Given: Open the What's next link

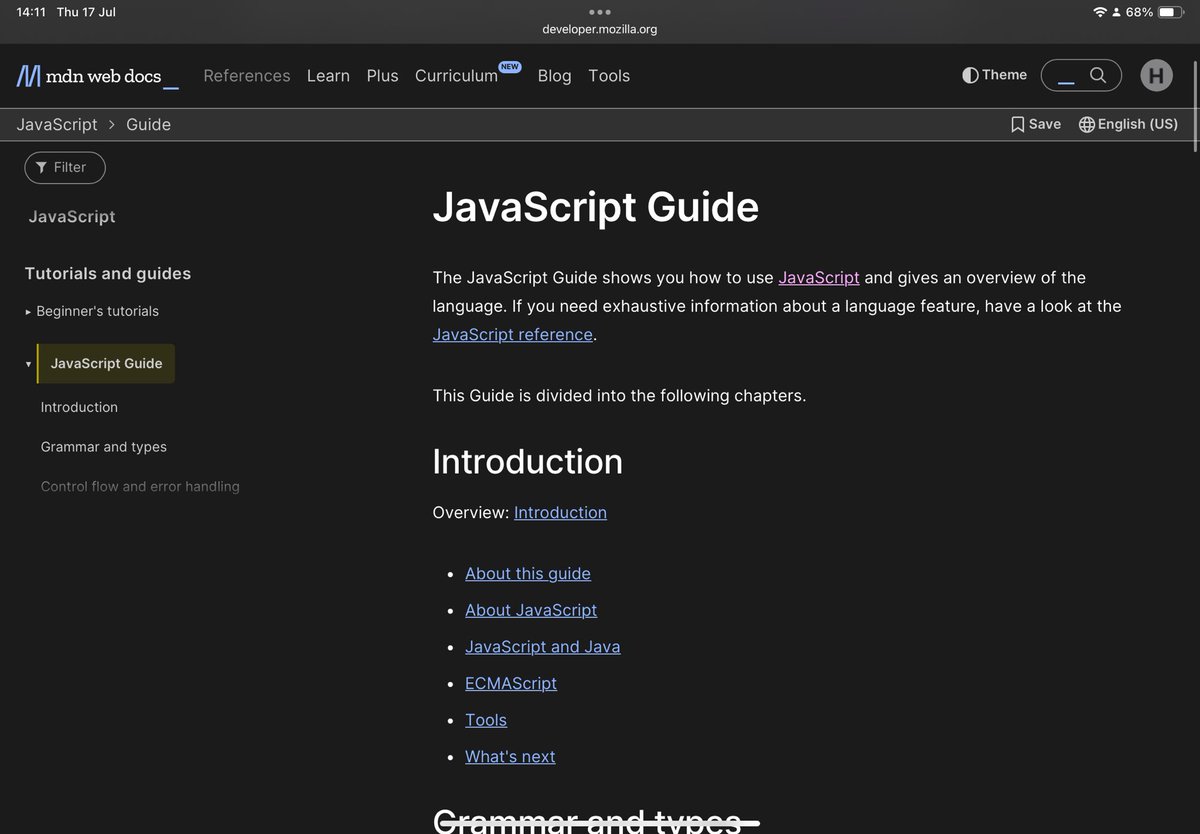Looking at the screenshot, I should coord(510,757).
